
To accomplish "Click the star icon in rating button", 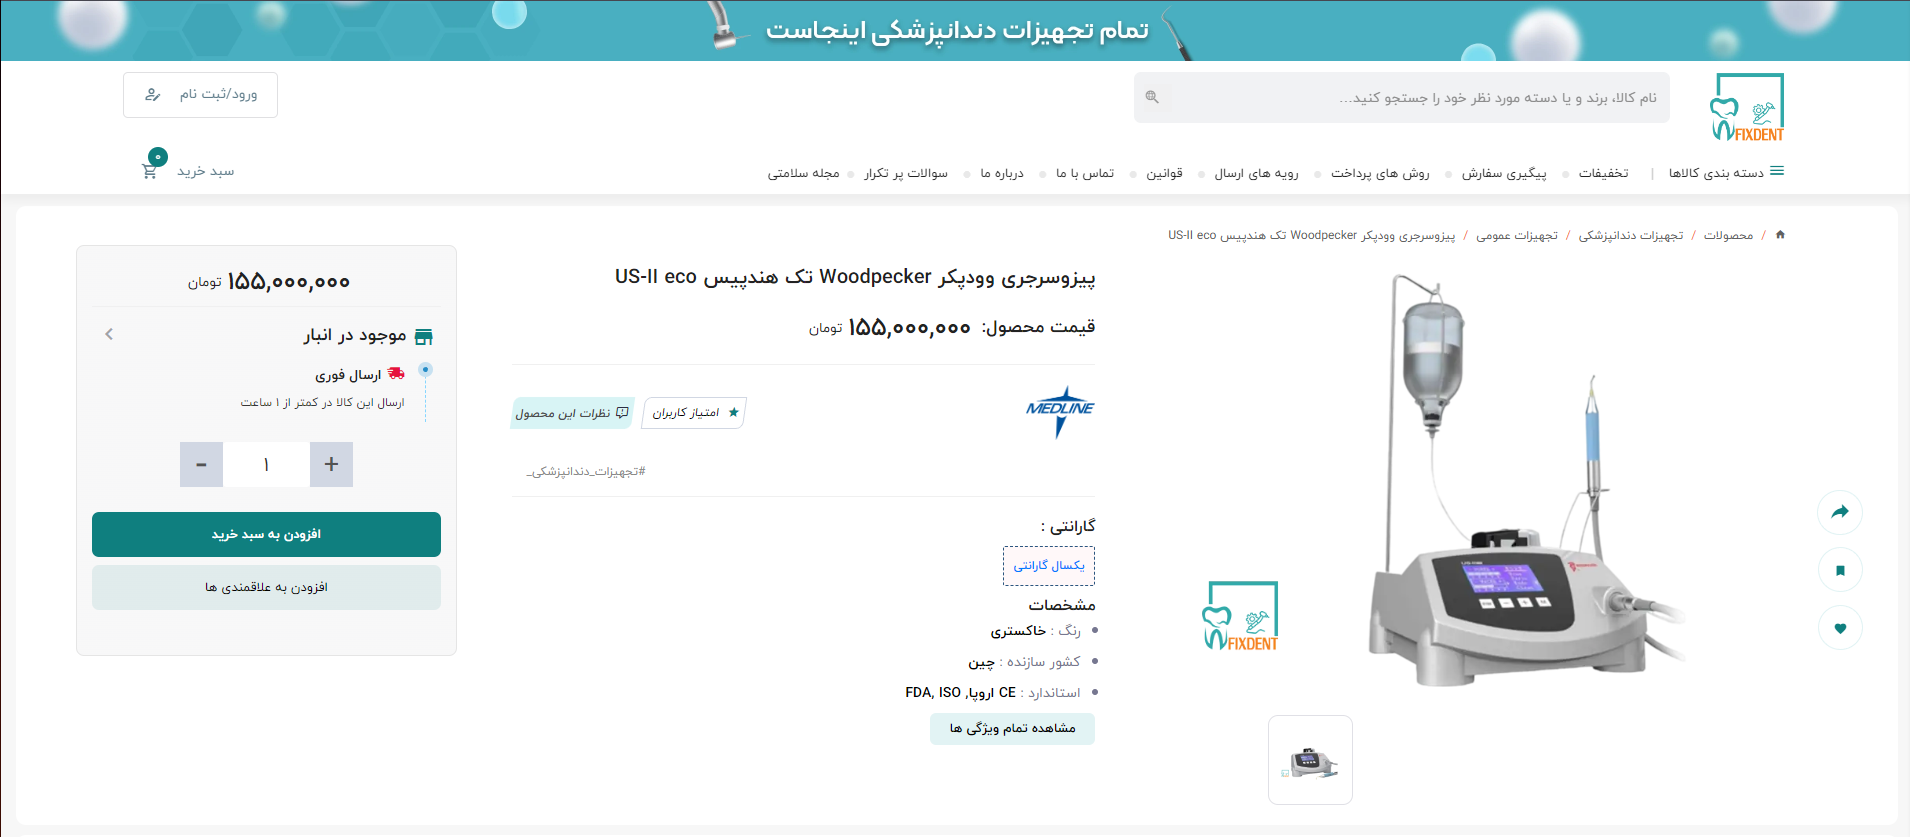I will [x=733, y=412].
